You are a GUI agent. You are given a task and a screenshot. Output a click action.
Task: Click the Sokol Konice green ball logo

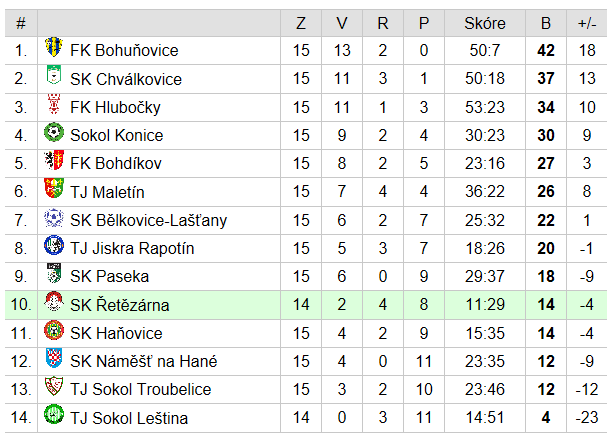tap(54, 132)
